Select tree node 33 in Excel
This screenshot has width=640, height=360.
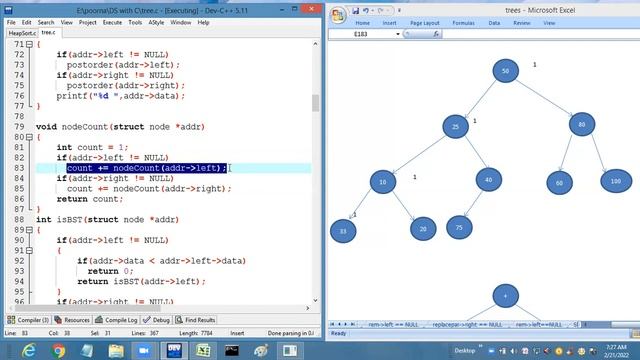(343, 231)
